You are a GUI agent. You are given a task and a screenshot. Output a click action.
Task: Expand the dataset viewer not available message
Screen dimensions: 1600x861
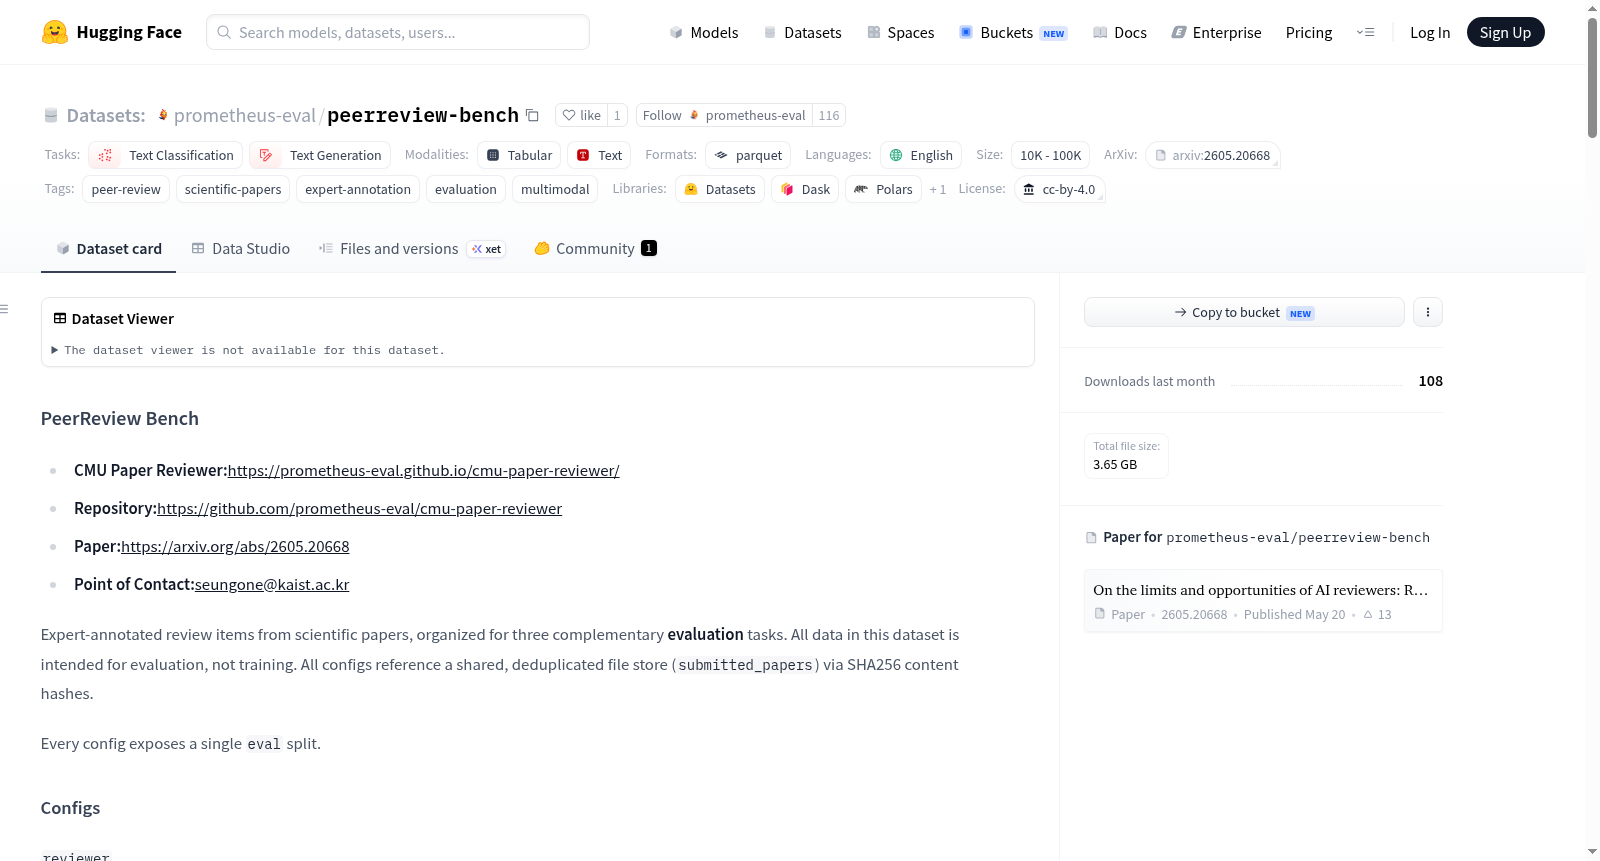click(x=248, y=350)
